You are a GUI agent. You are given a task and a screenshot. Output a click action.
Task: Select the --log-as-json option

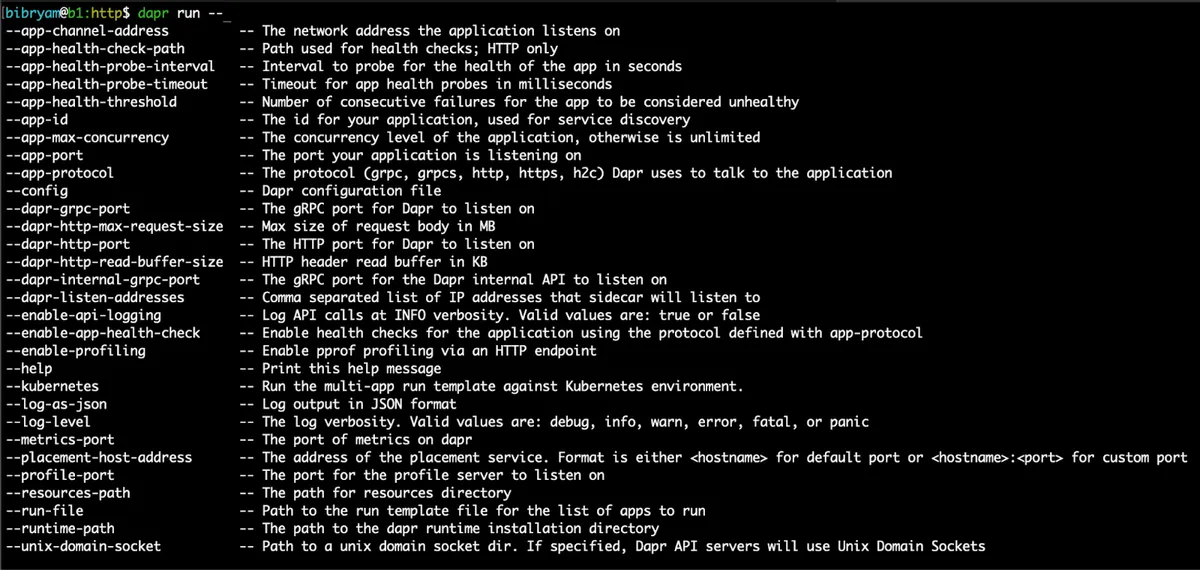point(56,404)
